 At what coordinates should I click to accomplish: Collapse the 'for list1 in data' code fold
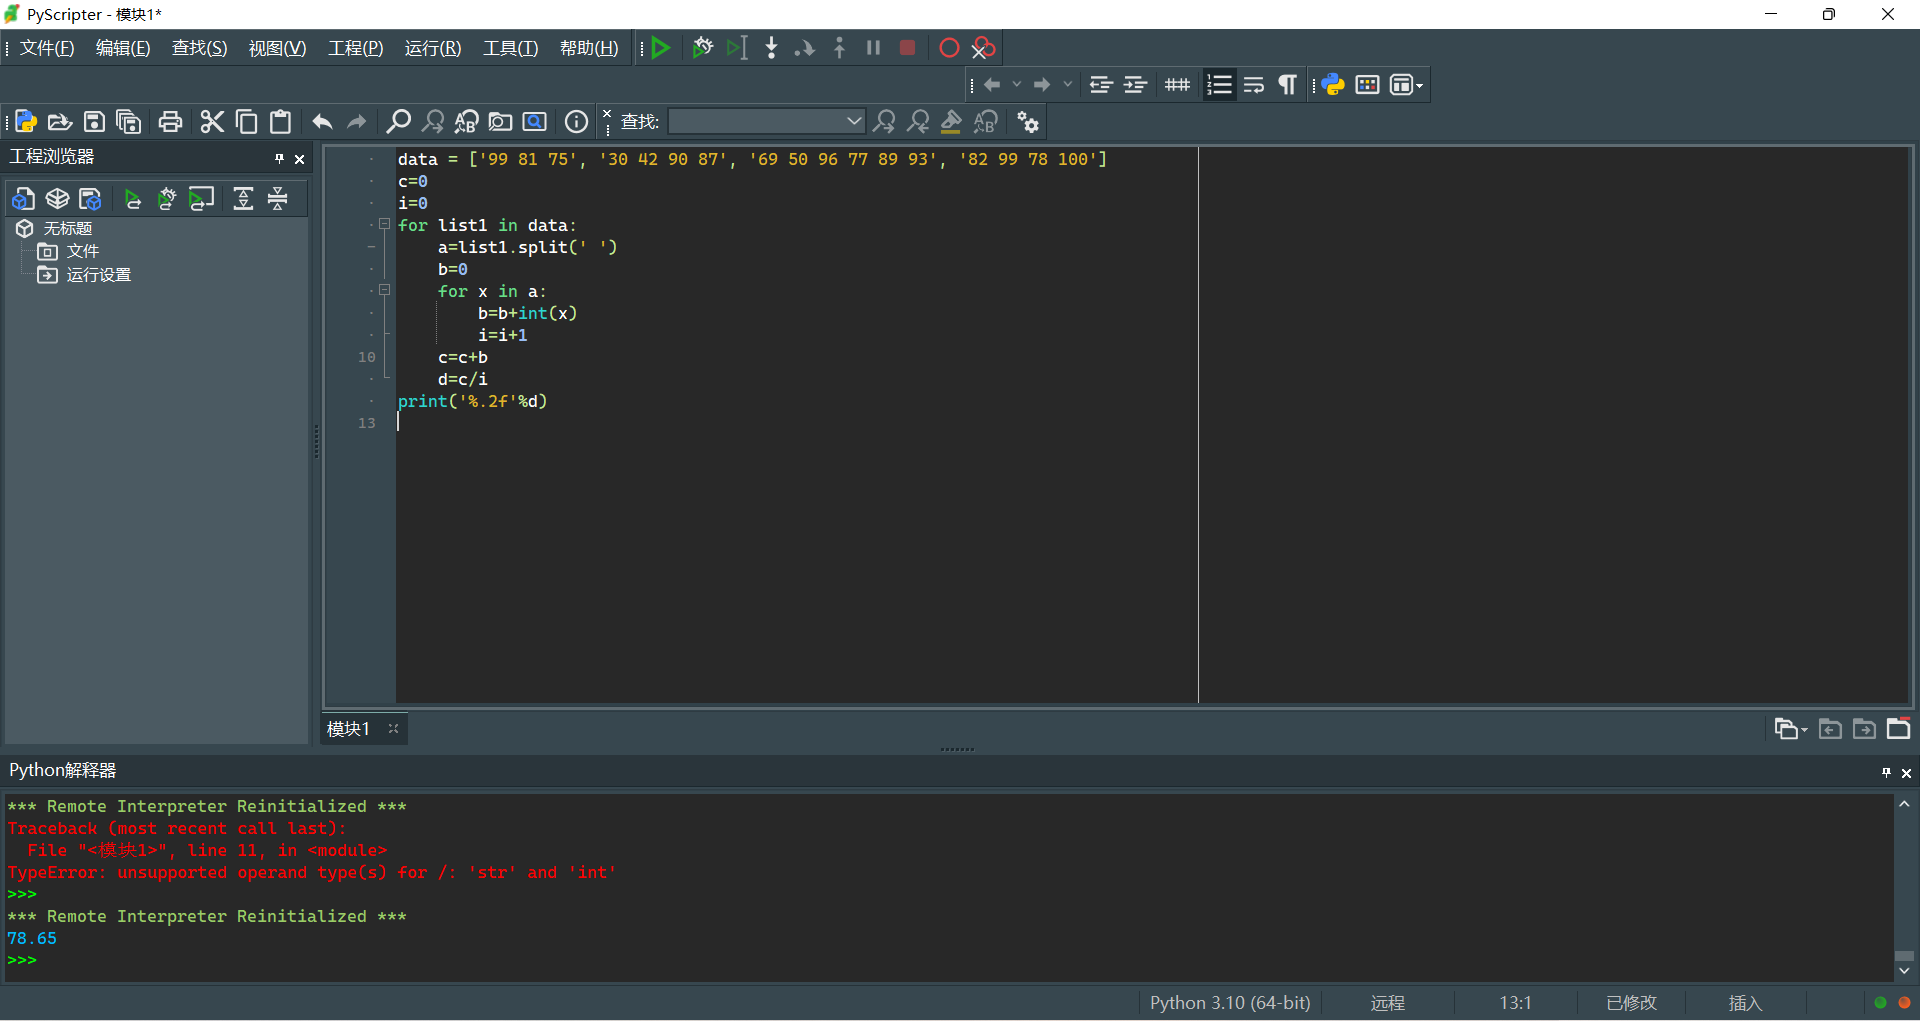[x=384, y=225]
